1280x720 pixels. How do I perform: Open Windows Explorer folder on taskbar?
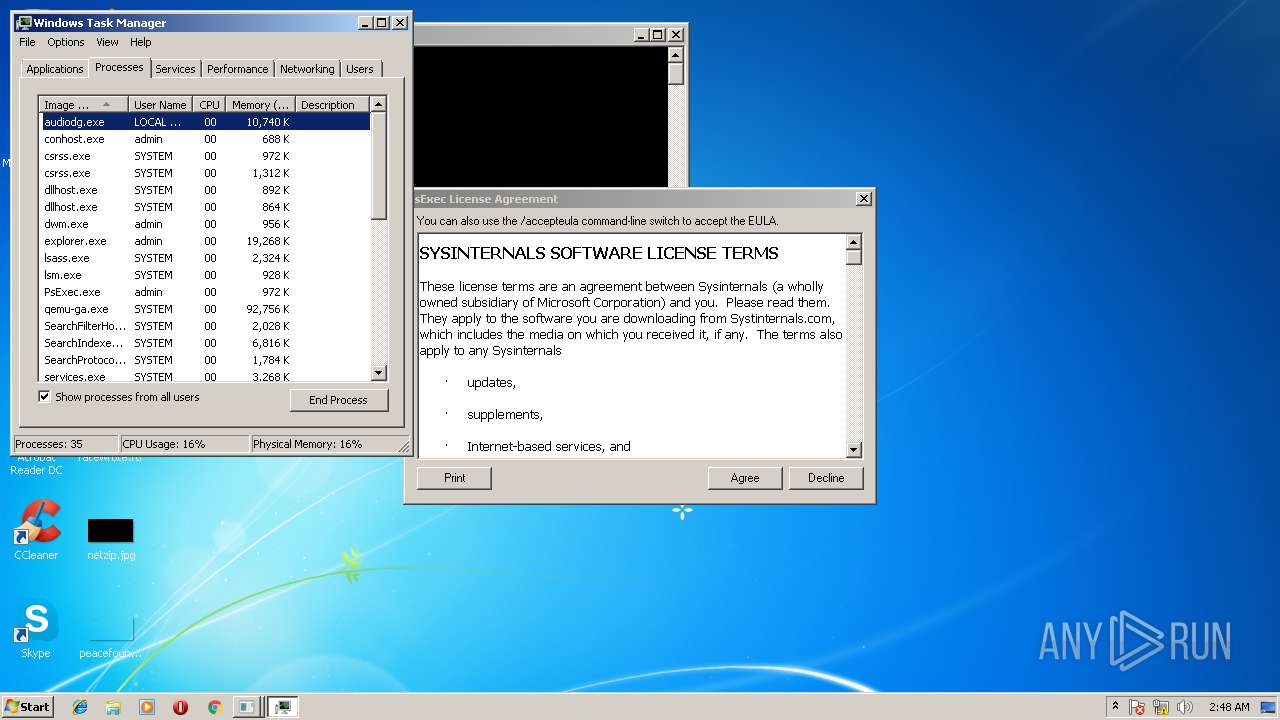click(x=113, y=707)
